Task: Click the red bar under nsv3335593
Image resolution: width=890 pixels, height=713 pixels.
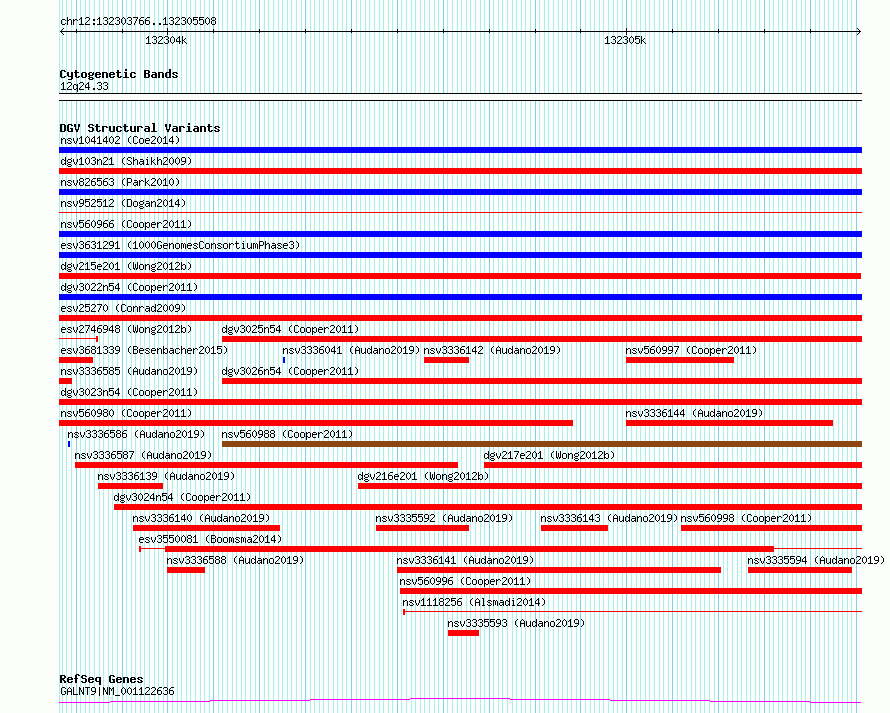Action: click(463, 633)
